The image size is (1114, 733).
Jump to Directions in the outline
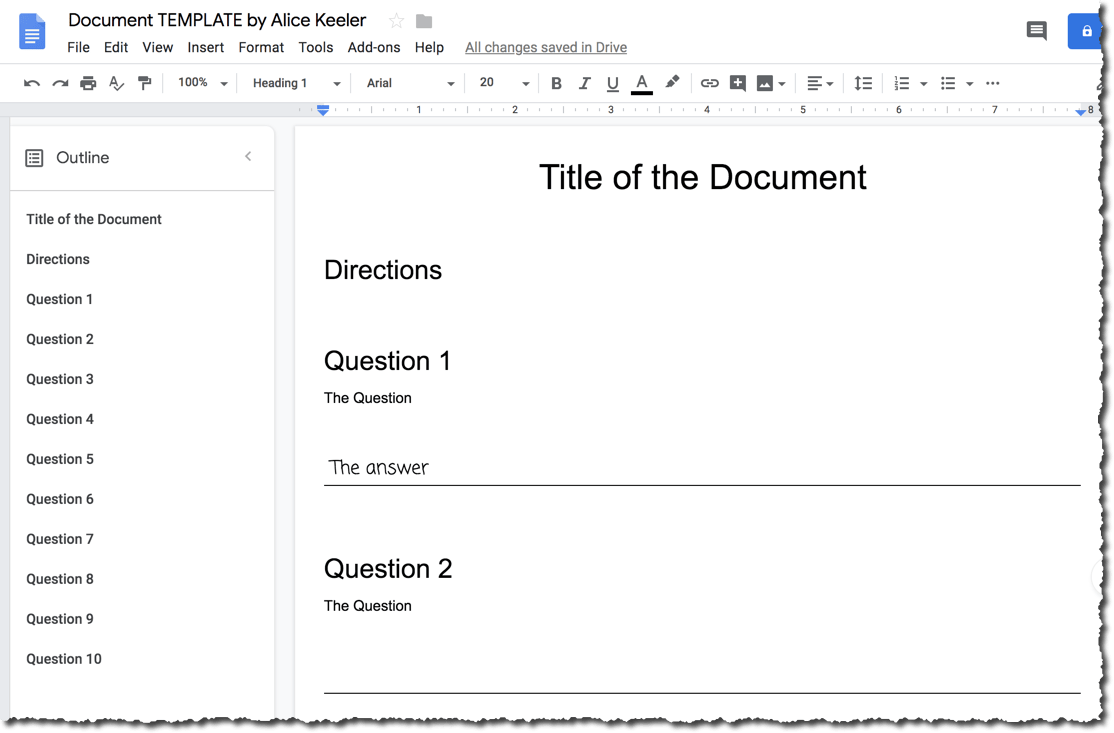point(58,259)
